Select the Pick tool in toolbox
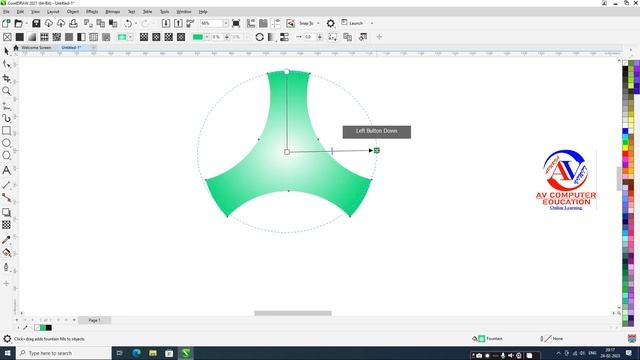640x360 pixels. pos(6,51)
